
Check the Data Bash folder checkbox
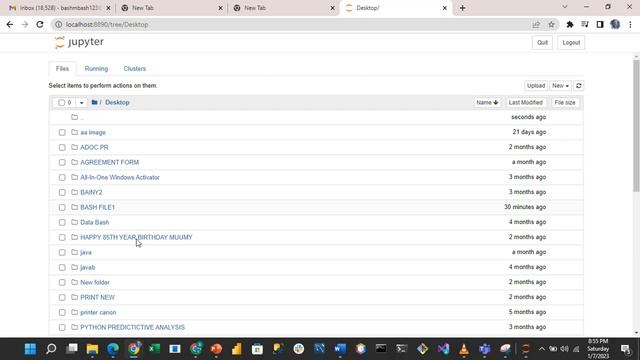(x=62, y=222)
